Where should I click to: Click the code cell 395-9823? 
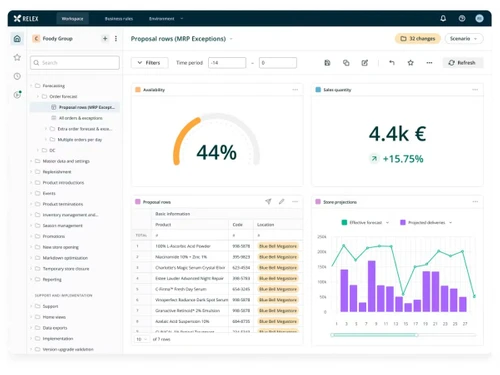point(241,257)
